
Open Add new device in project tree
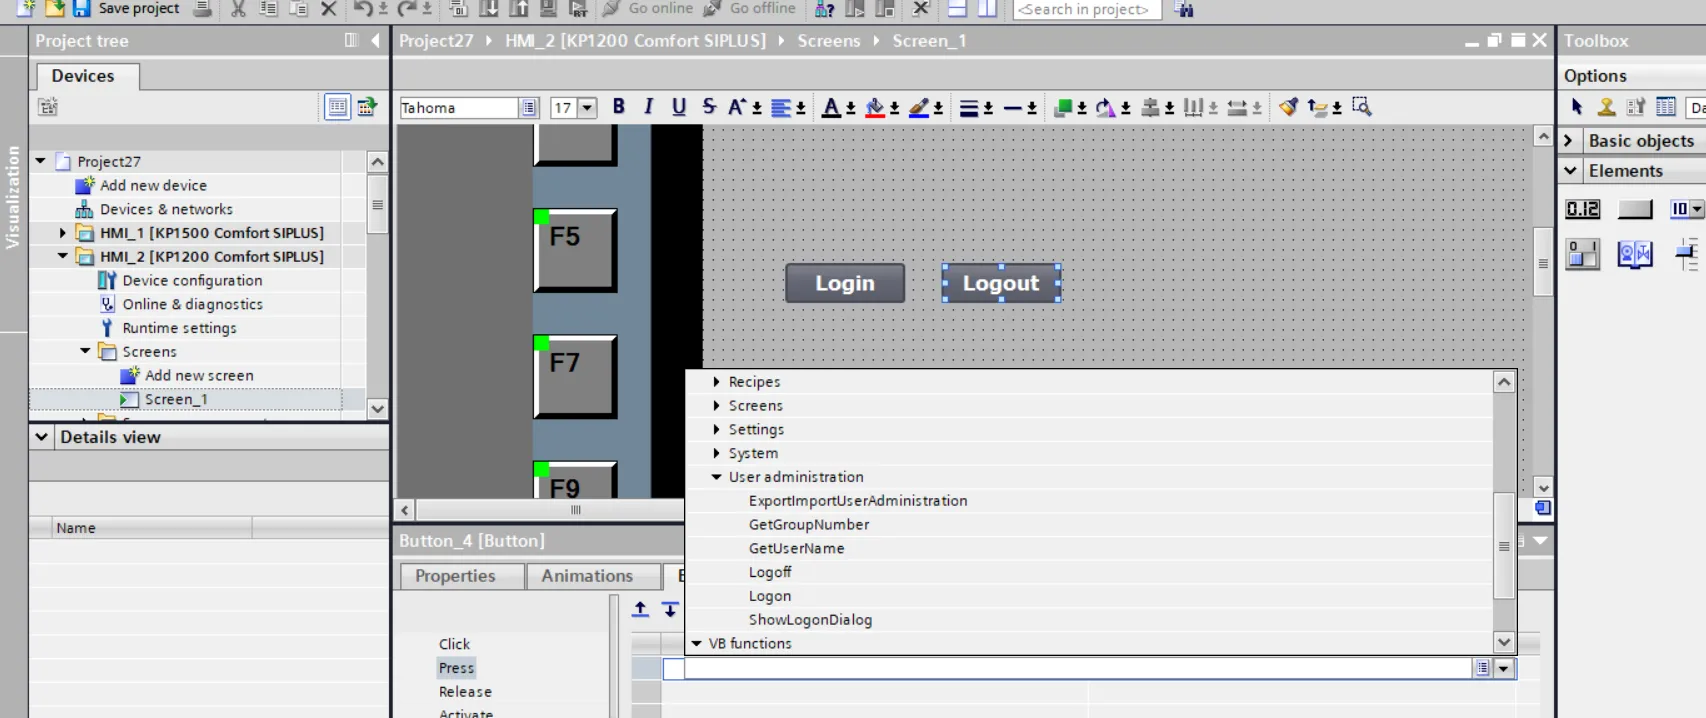click(153, 185)
